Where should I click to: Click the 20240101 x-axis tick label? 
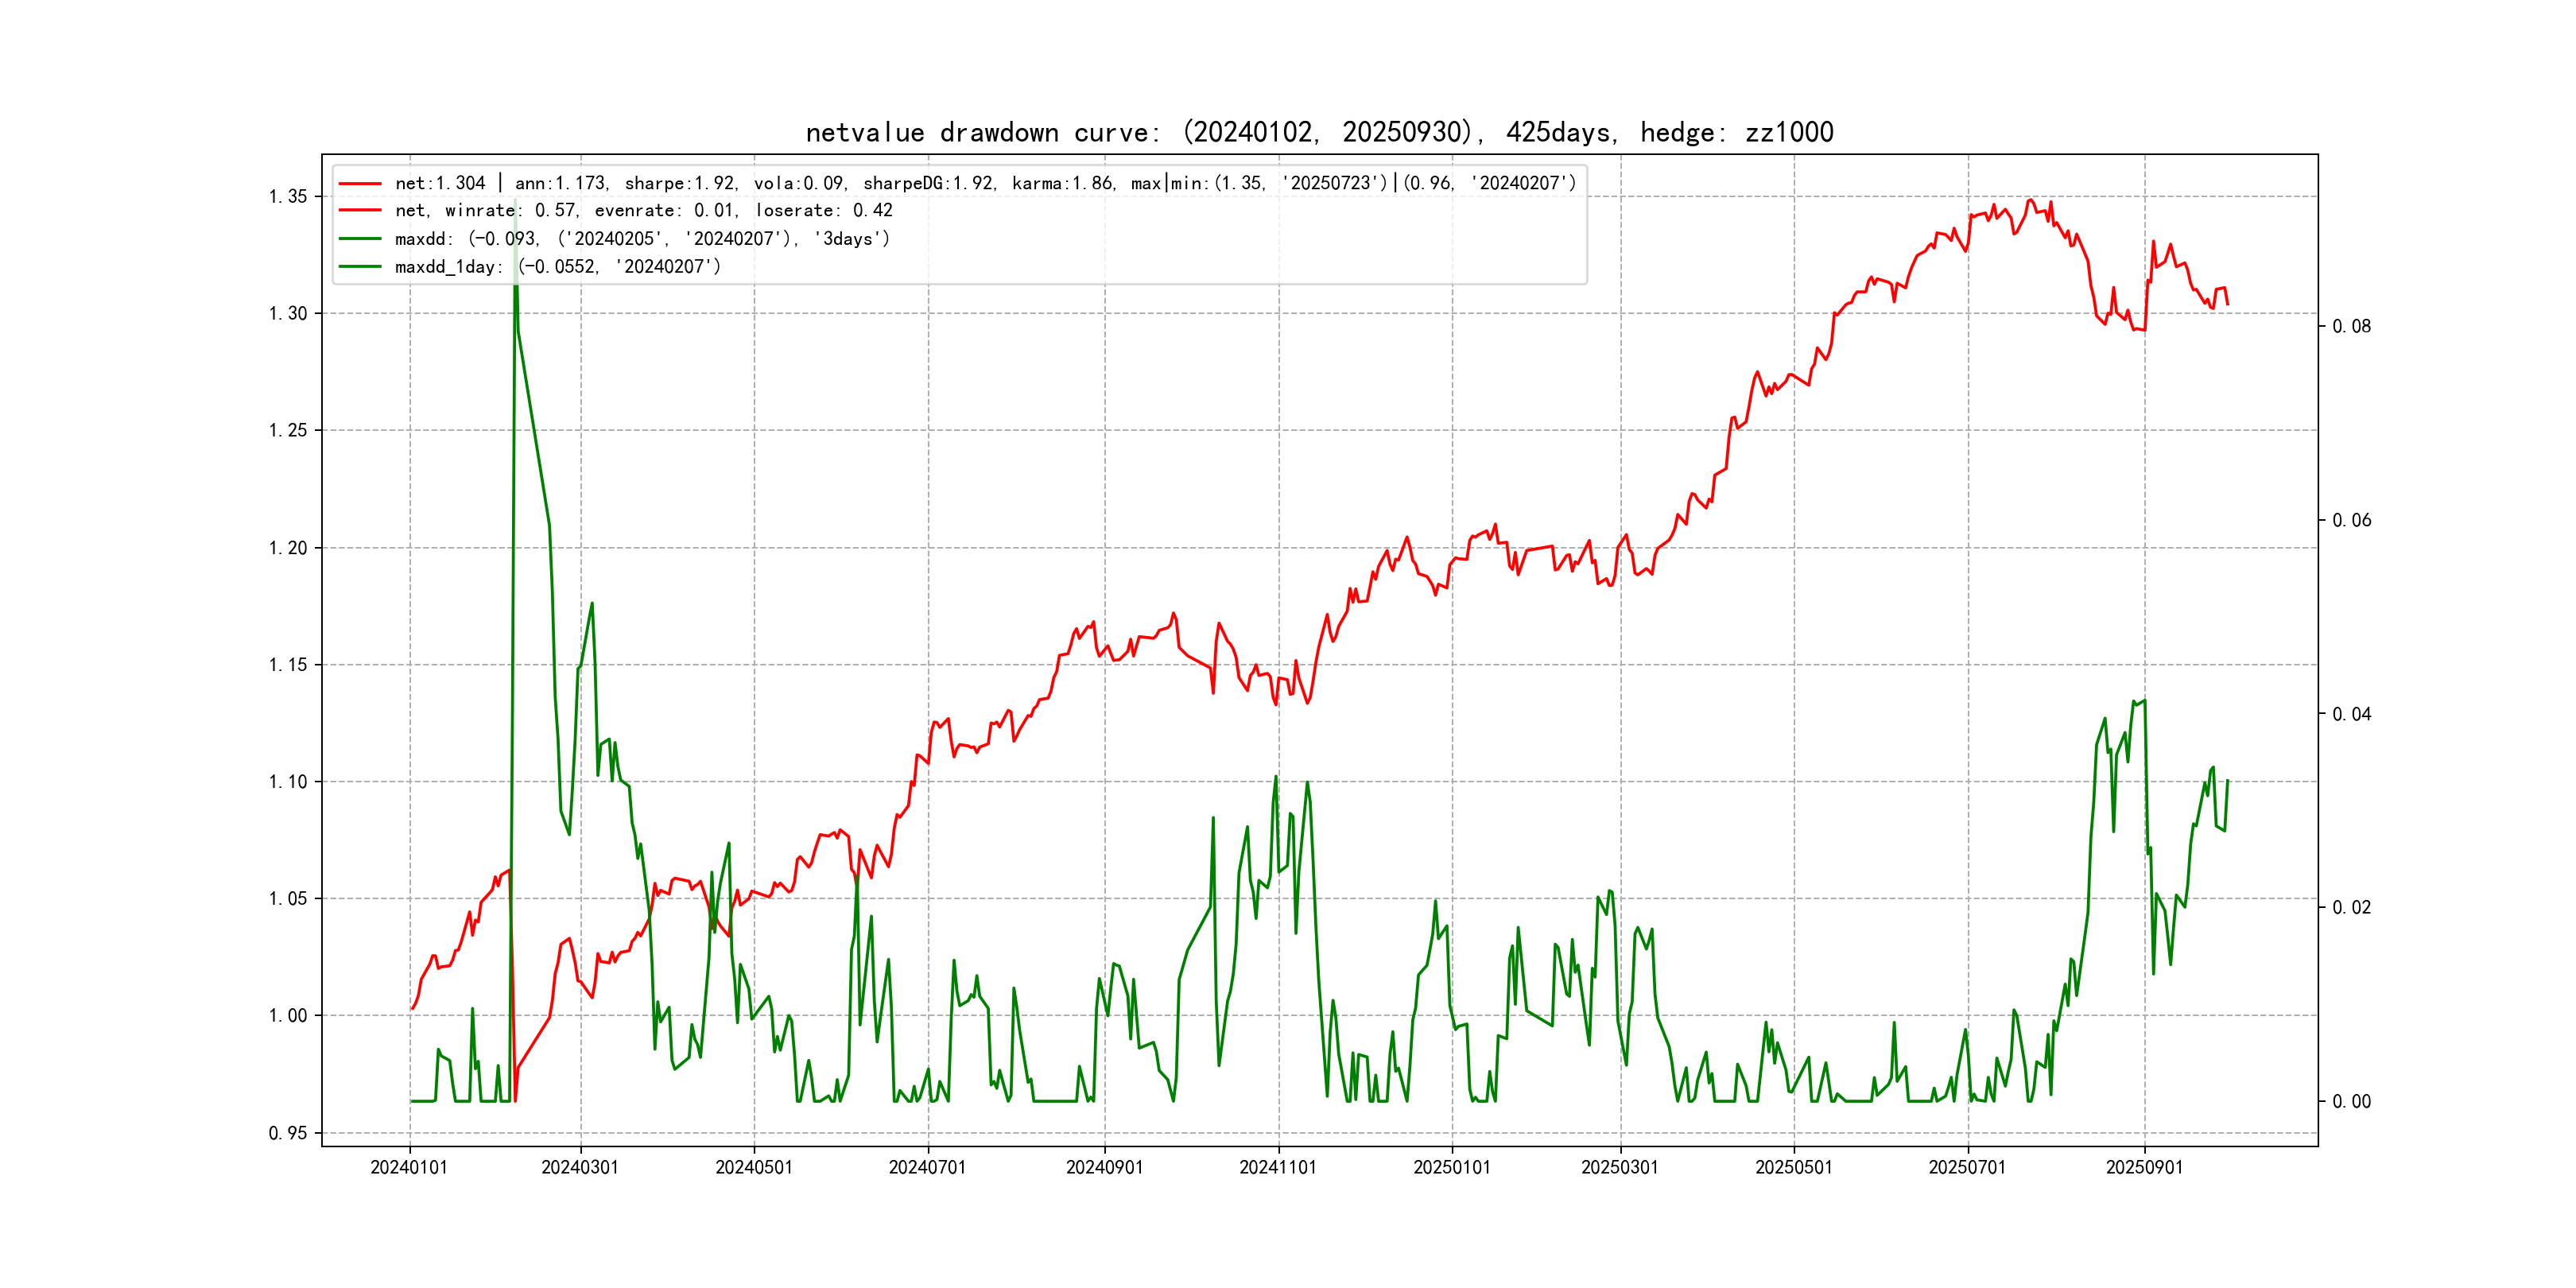(409, 1167)
